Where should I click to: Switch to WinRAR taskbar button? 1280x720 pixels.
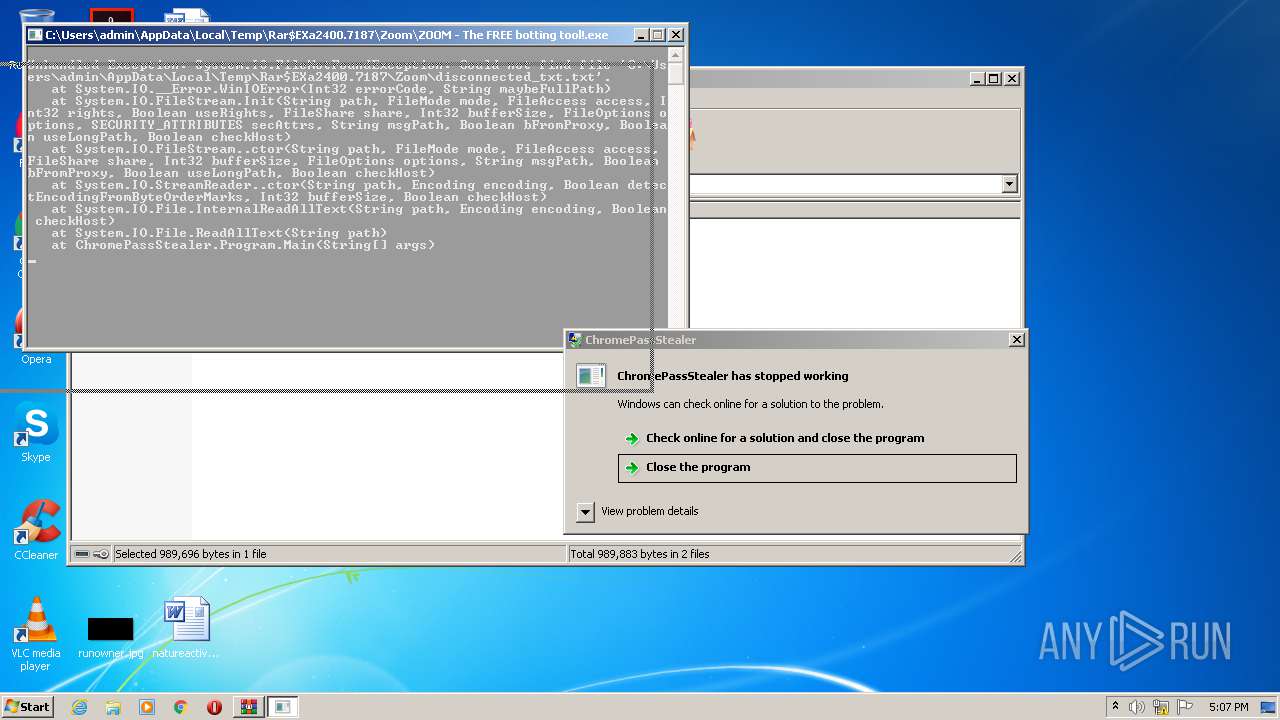coord(248,707)
